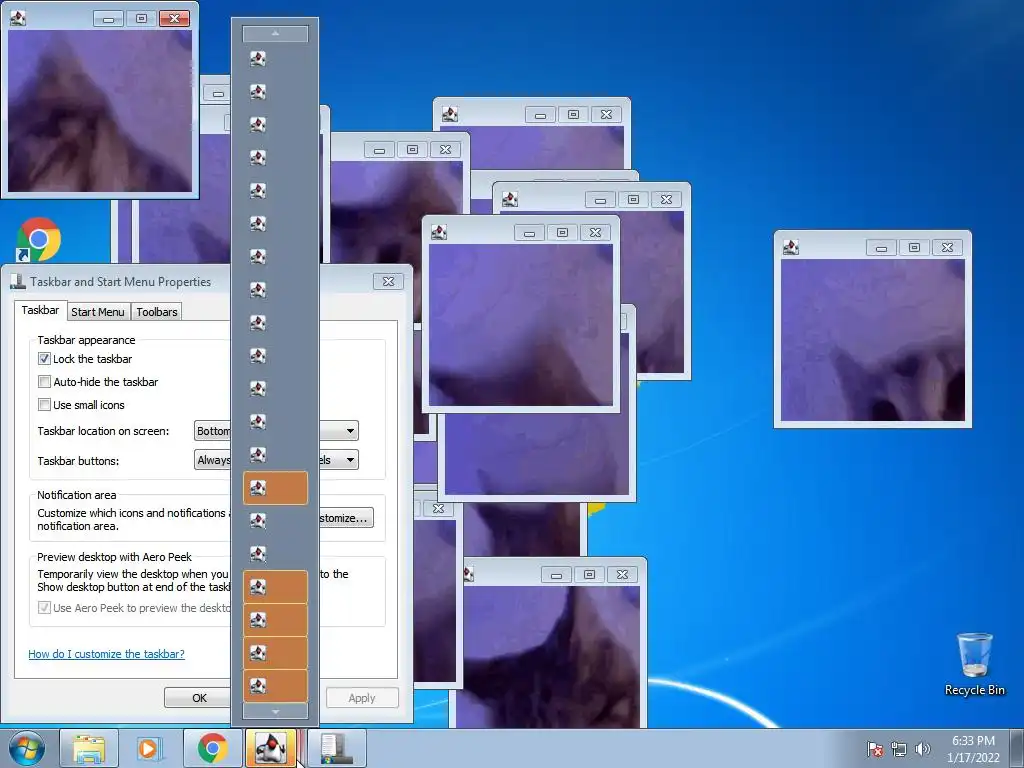Toggle Use Aero Peek to preview checkbox
Screen dimensions: 1024x768
[44, 607]
